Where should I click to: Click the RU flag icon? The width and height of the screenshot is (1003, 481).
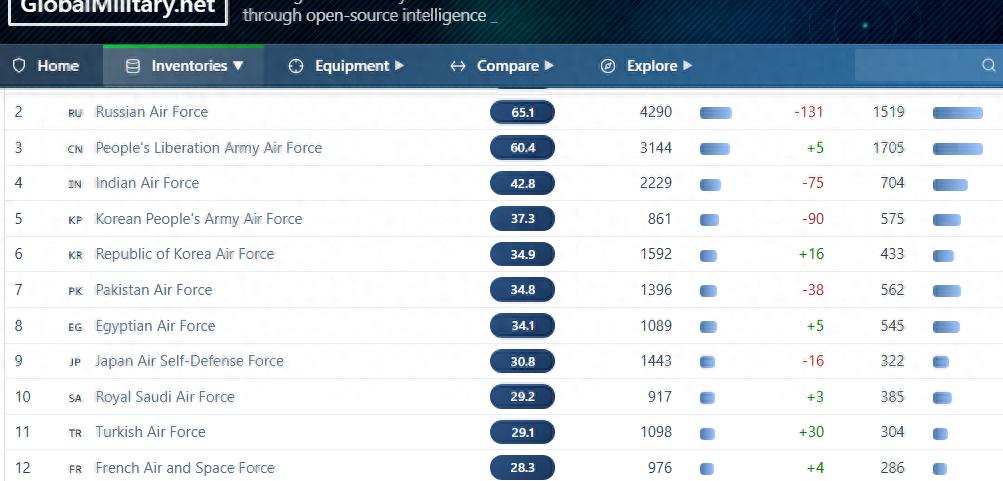point(75,113)
